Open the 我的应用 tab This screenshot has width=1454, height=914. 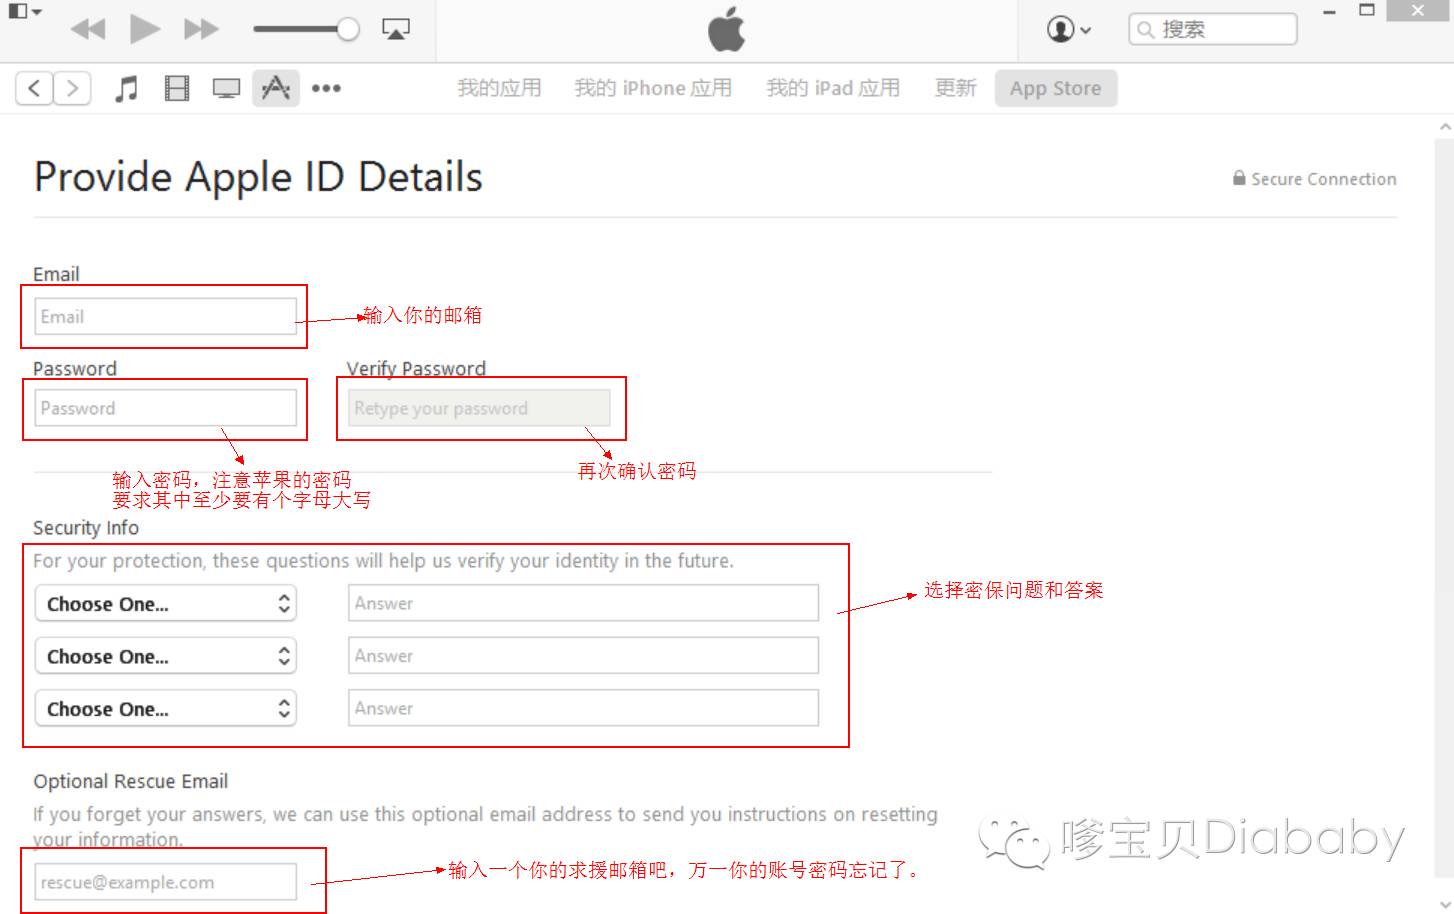(x=499, y=88)
